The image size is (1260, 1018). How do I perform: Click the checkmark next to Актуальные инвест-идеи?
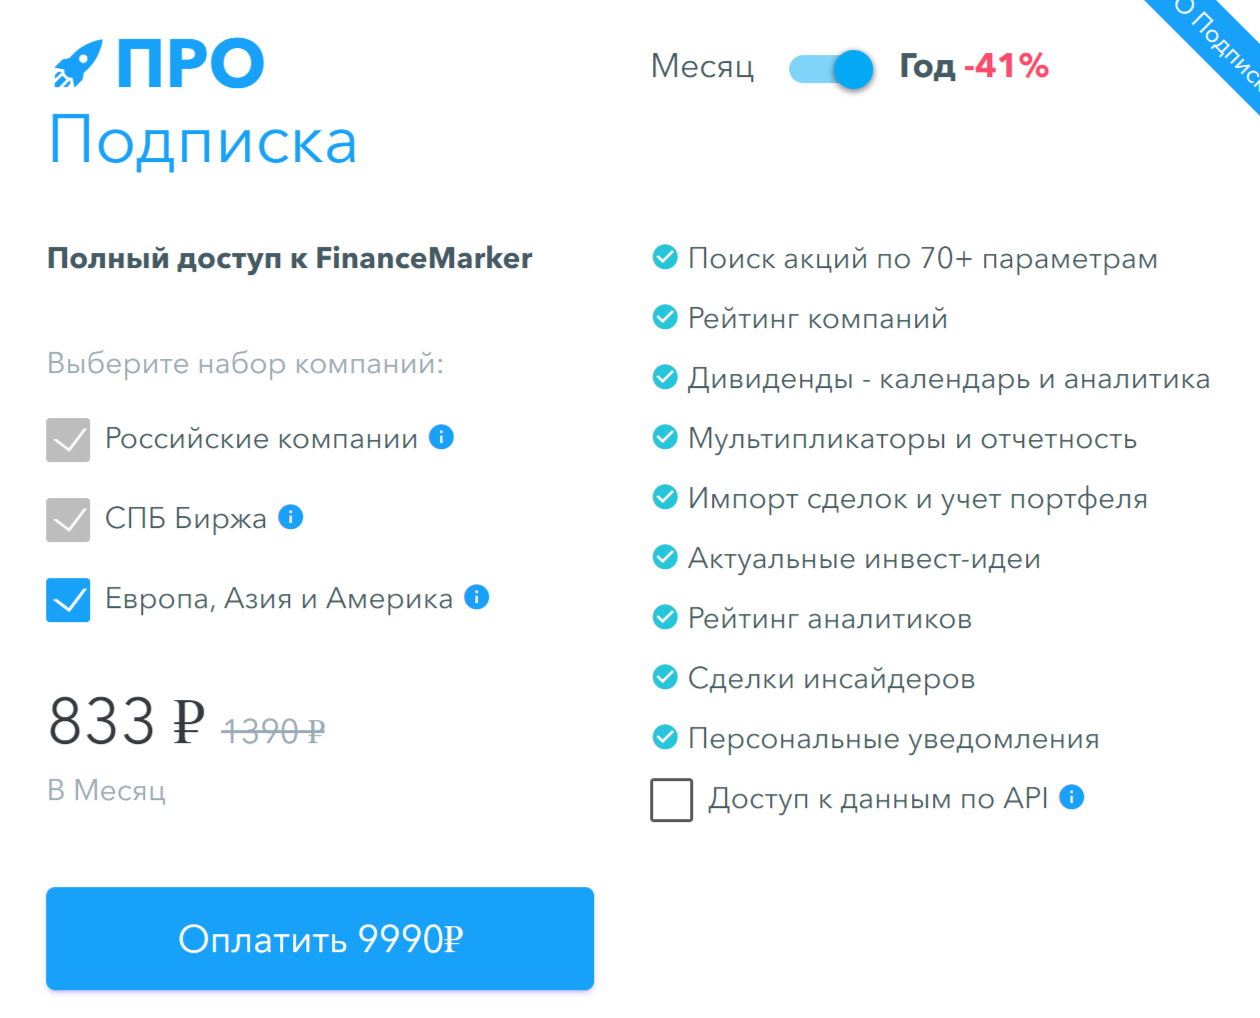665,557
